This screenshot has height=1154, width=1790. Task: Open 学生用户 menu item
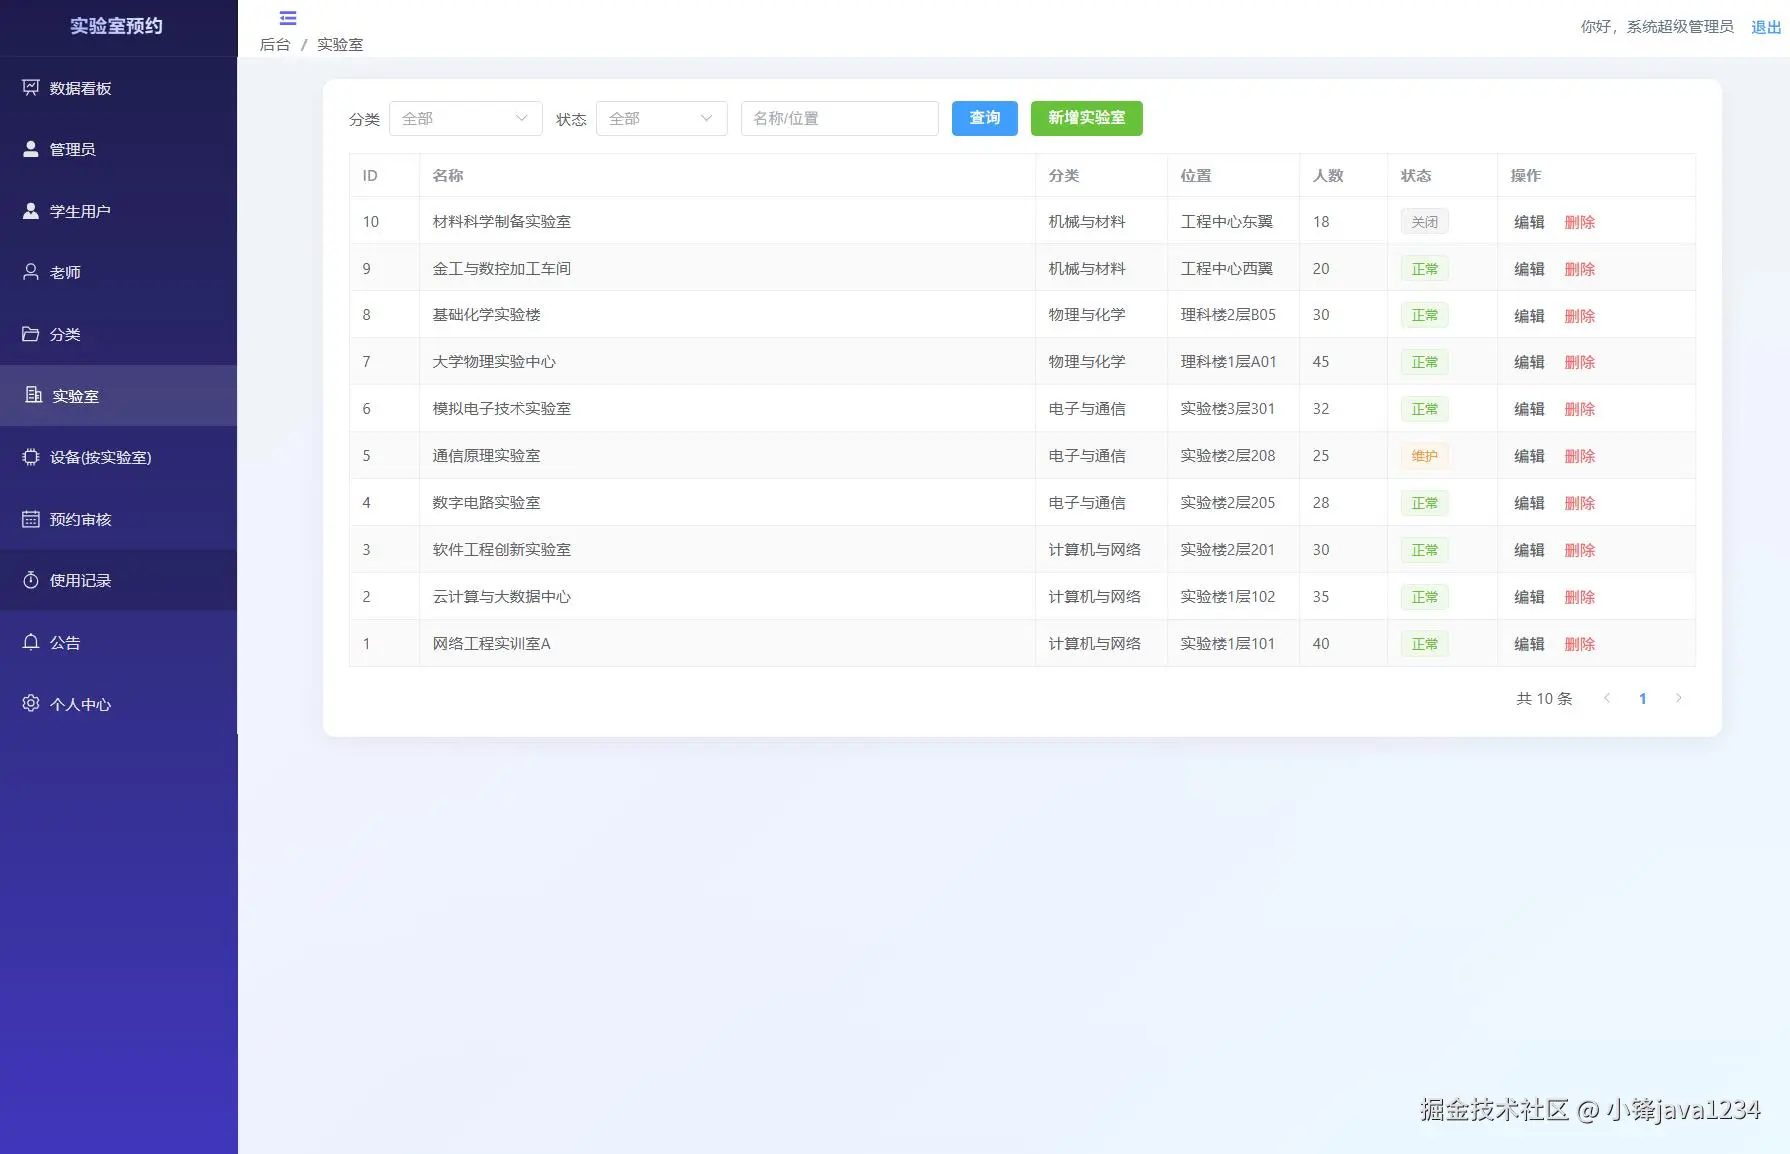(118, 211)
